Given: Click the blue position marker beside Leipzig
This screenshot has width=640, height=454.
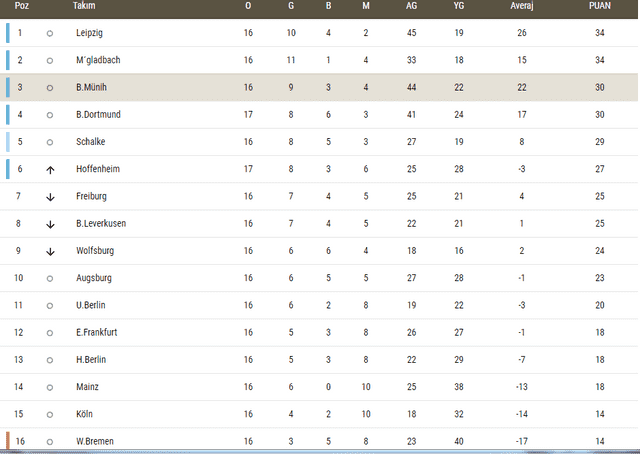Looking at the screenshot, I should (x=8, y=33).
